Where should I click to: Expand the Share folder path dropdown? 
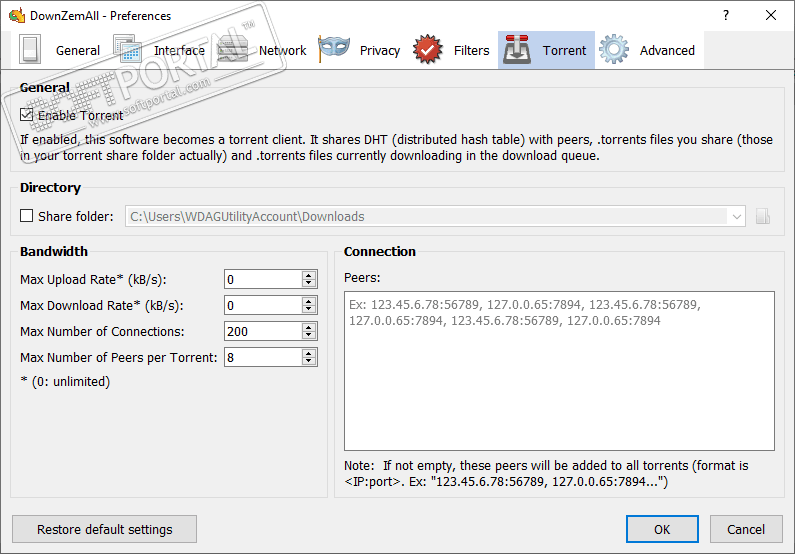(x=736, y=217)
